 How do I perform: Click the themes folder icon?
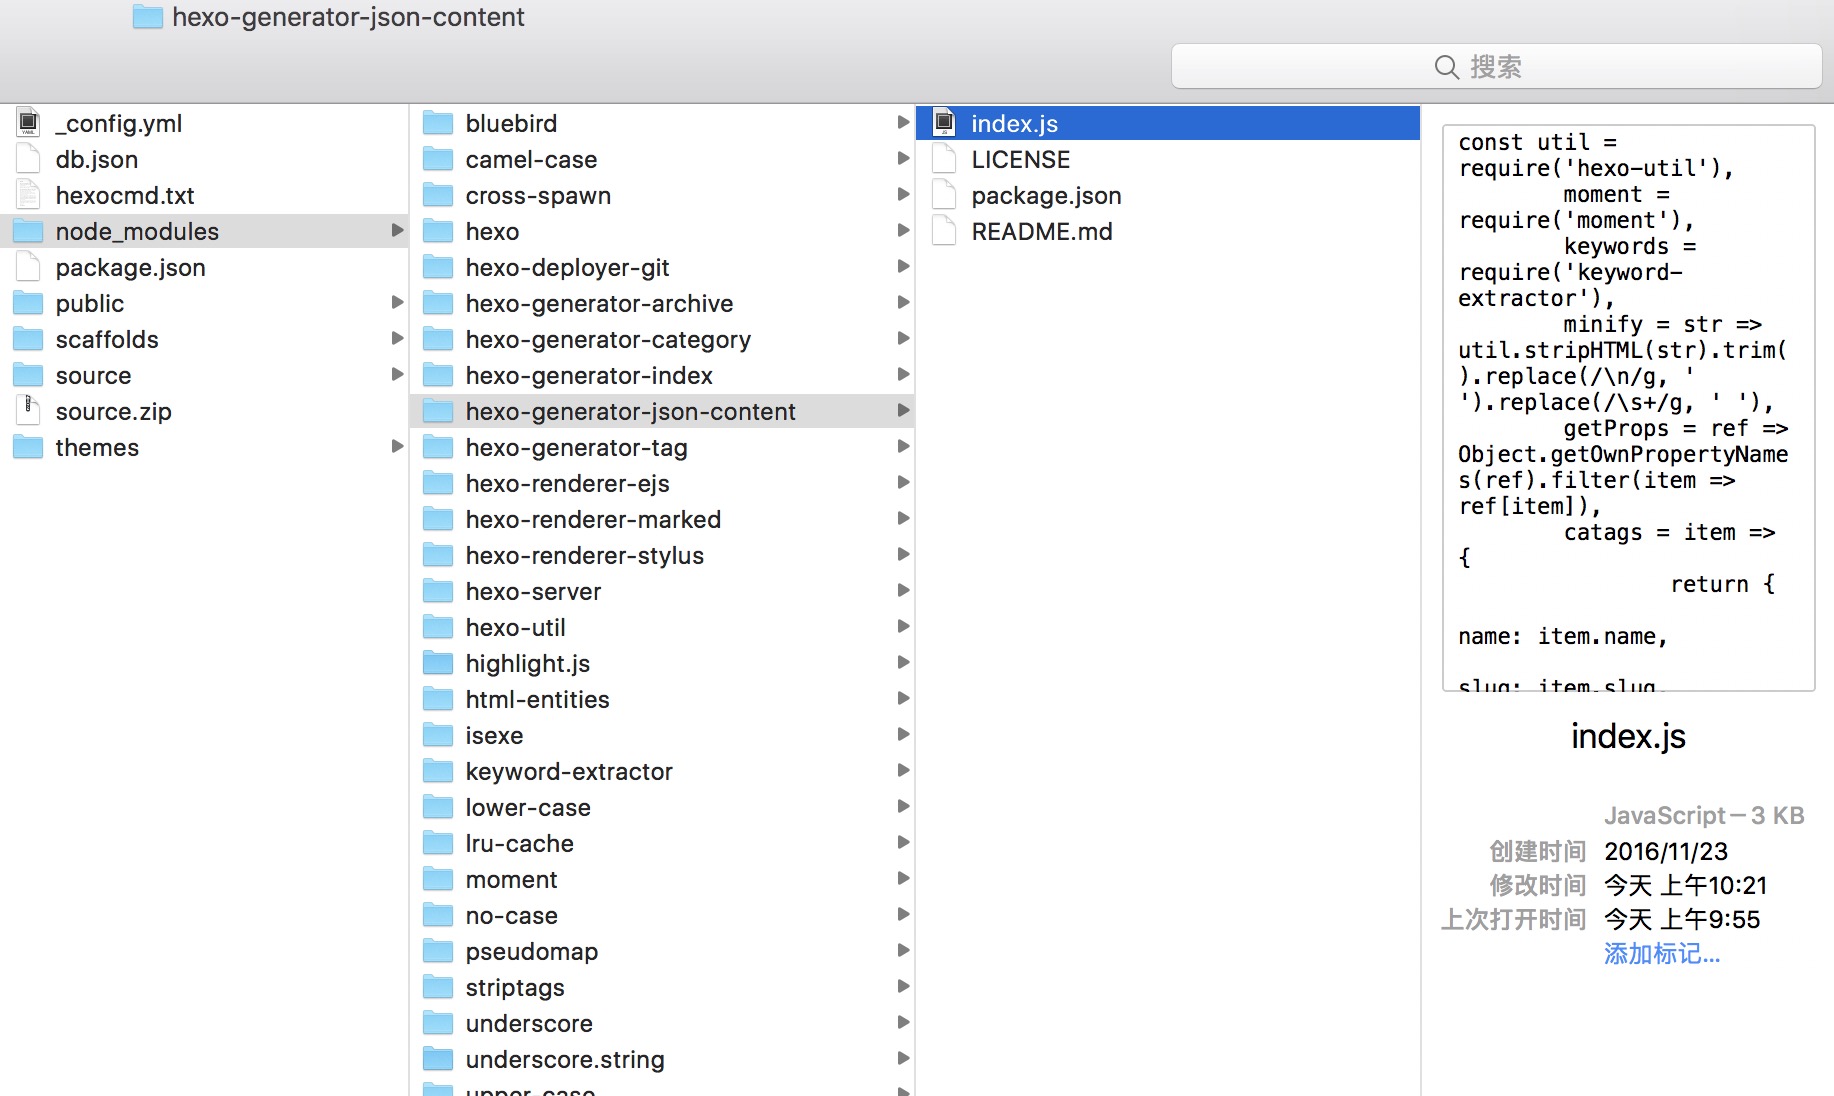(x=28, y=447)
